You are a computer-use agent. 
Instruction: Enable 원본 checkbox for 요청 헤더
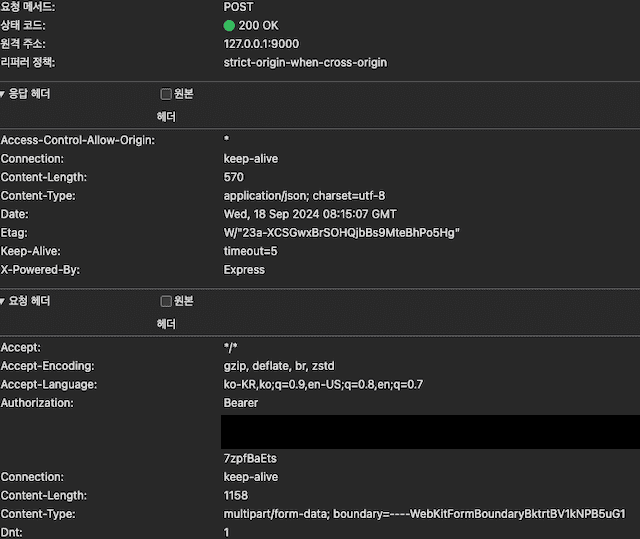click(166, 301)
